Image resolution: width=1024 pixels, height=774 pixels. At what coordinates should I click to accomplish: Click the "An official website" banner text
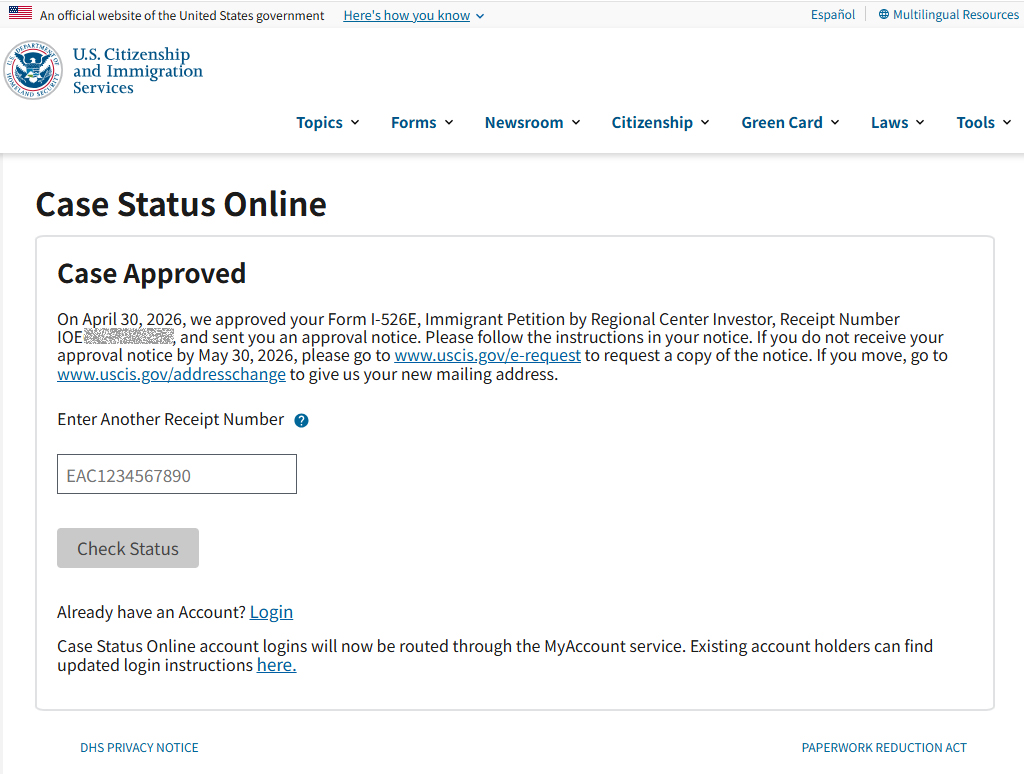[182, 16]
